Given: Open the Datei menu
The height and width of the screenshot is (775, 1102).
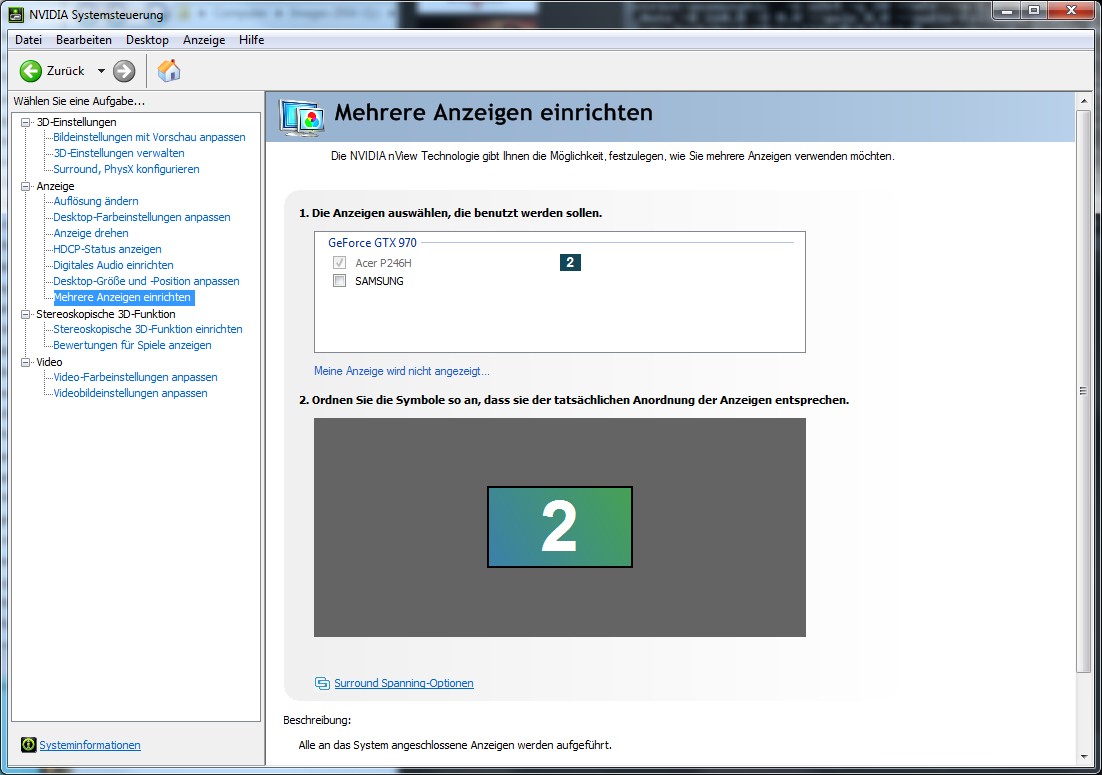Looking at the screenshot, I should [28, 40].
